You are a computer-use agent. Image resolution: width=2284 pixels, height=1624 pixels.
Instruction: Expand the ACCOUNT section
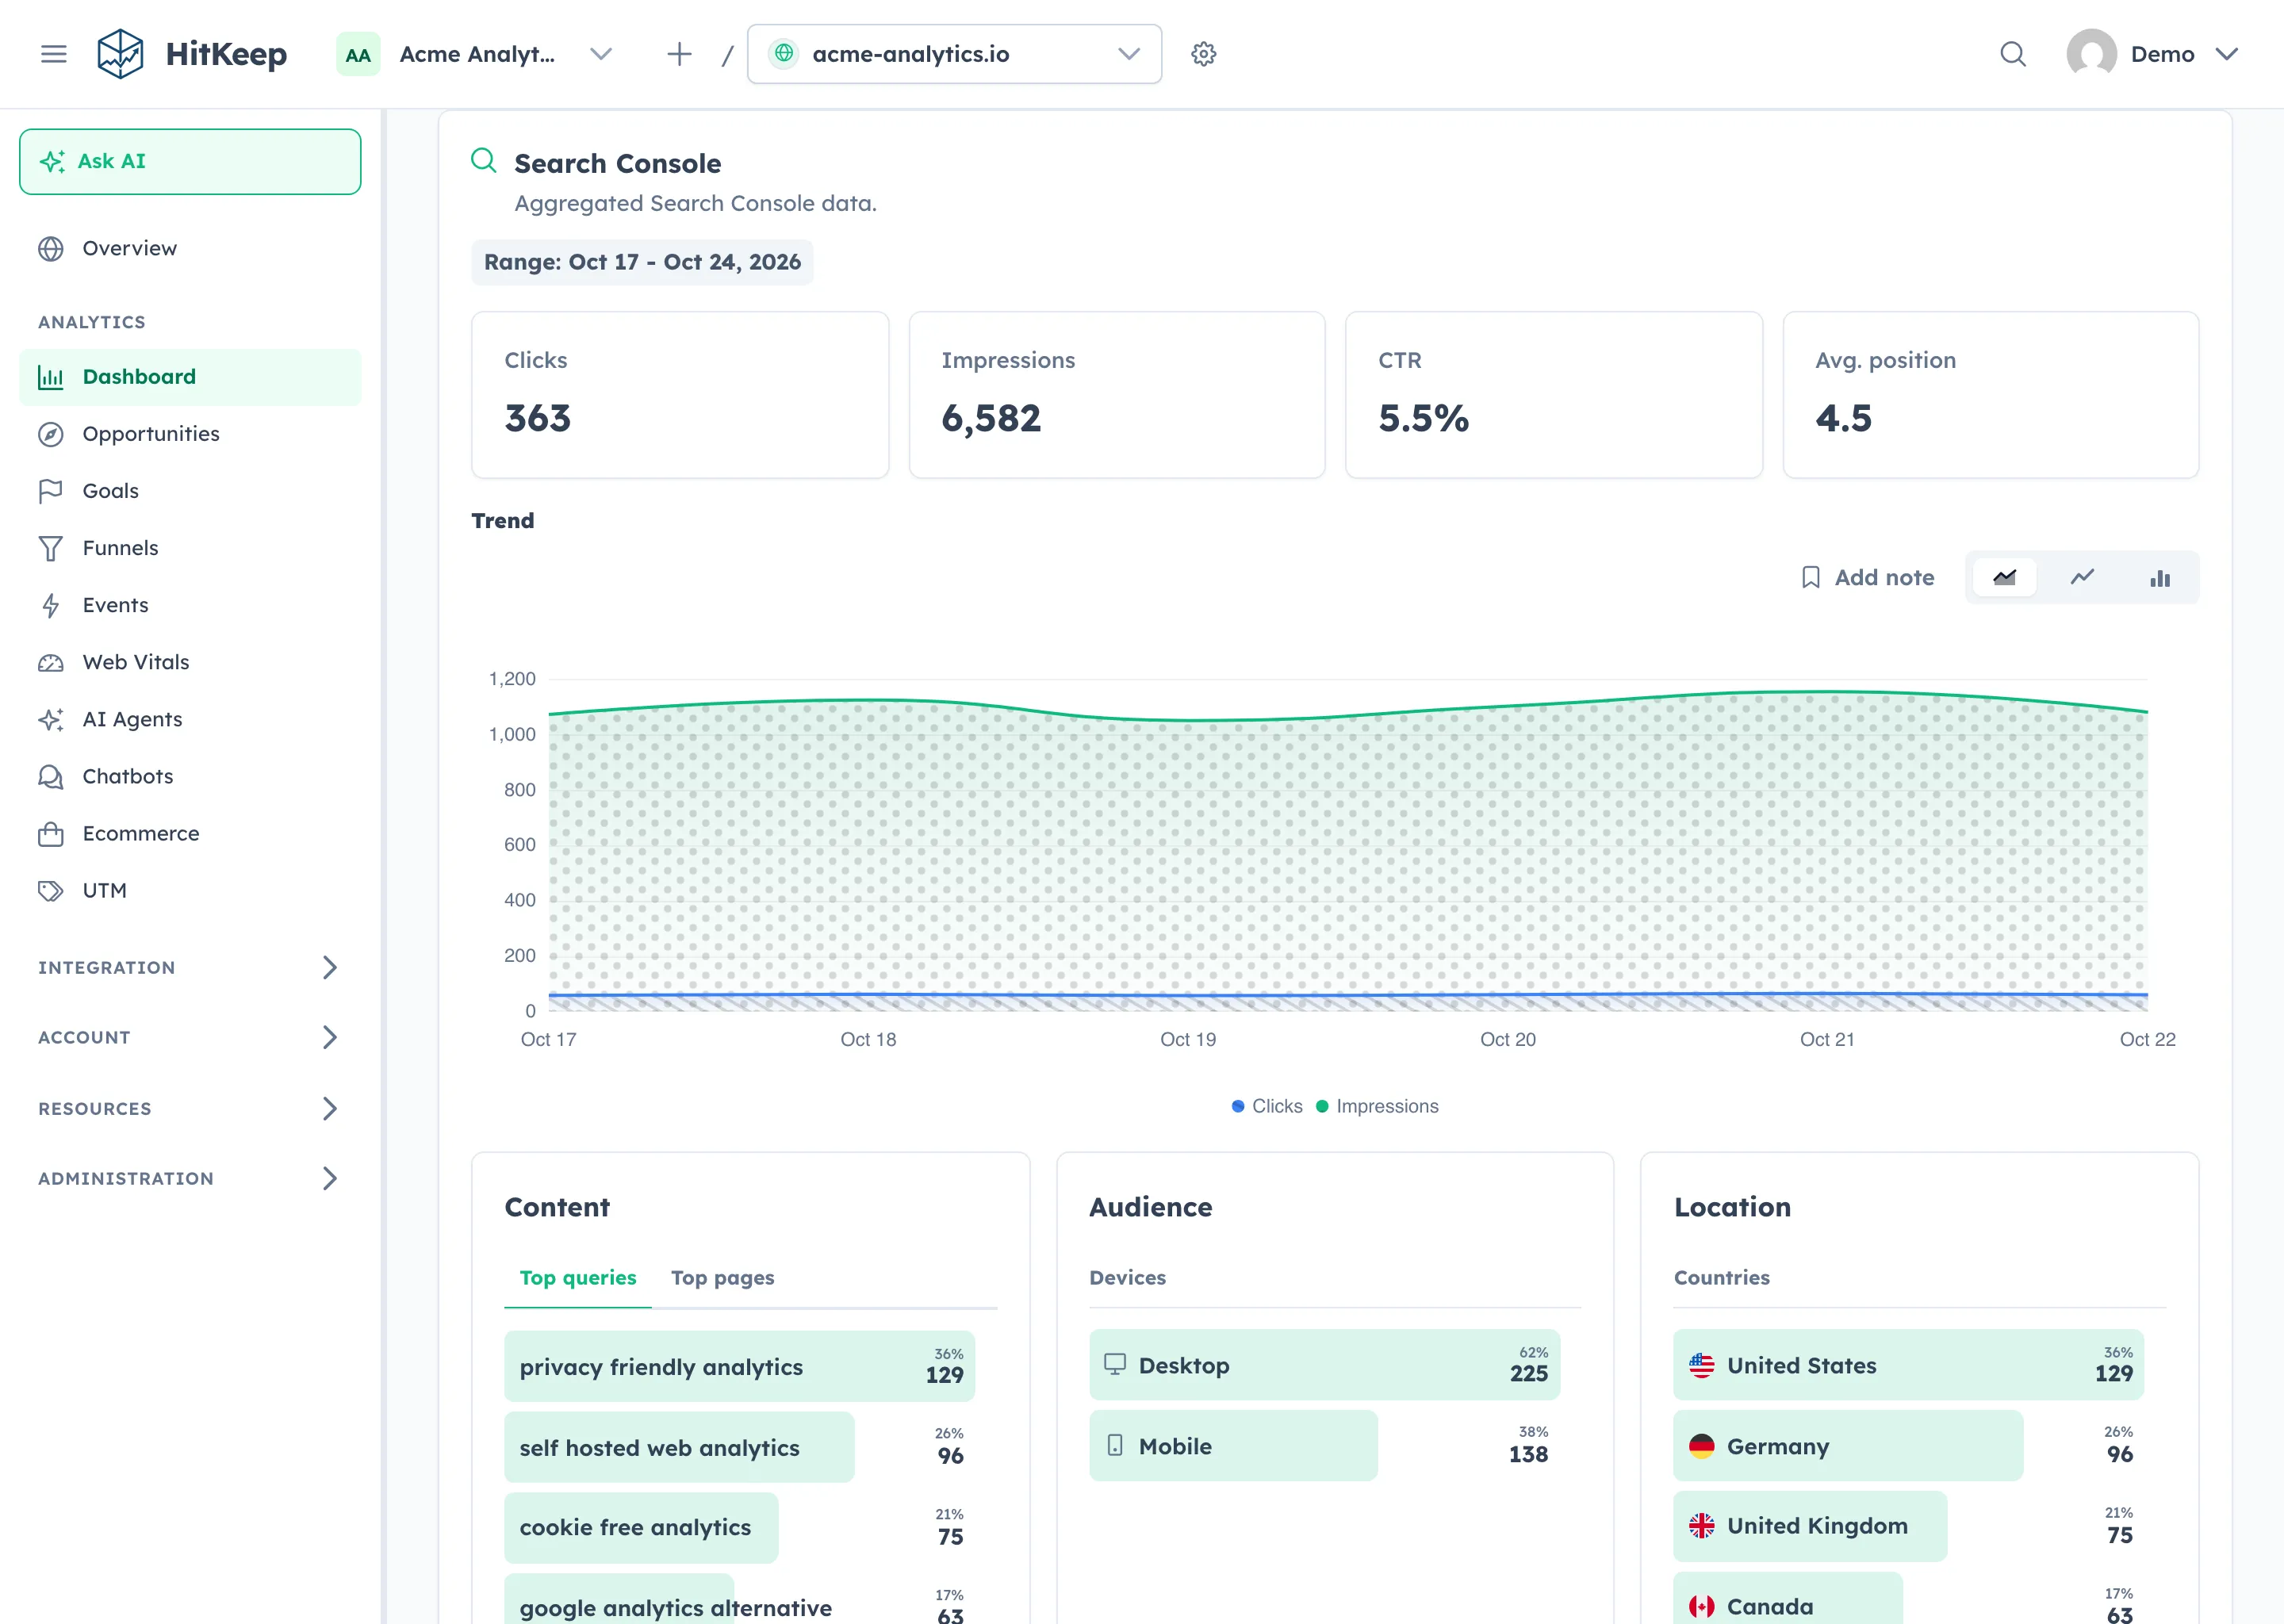[190, 1037]
